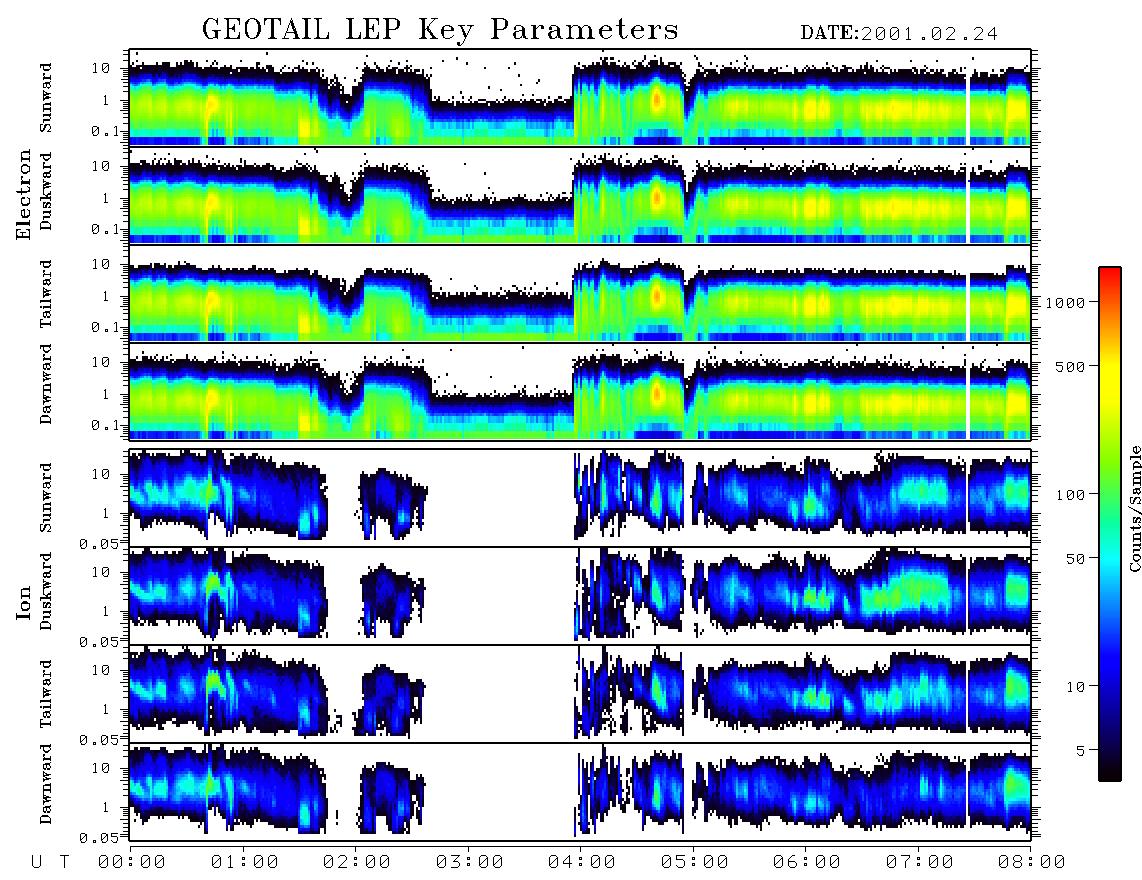The width and height of the screenshot is (1142, 880).
Task: Click the Ion "Sunward" axis label
Action: (x=46, y=498)
